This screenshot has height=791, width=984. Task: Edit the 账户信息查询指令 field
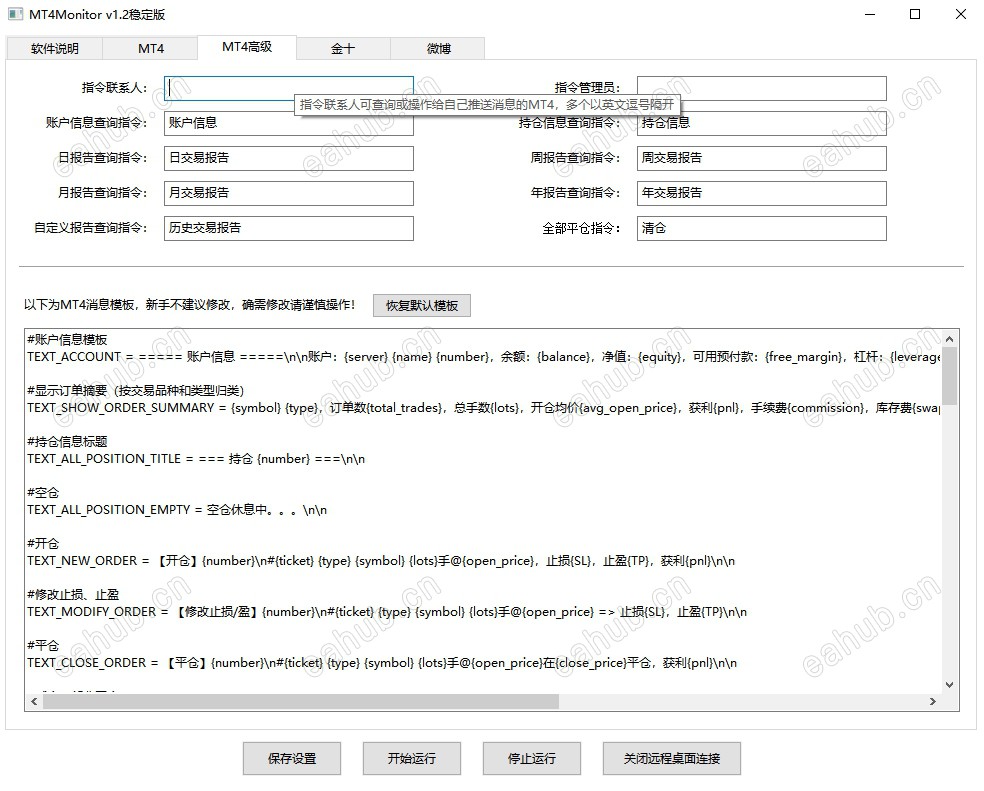click(289, 123)
